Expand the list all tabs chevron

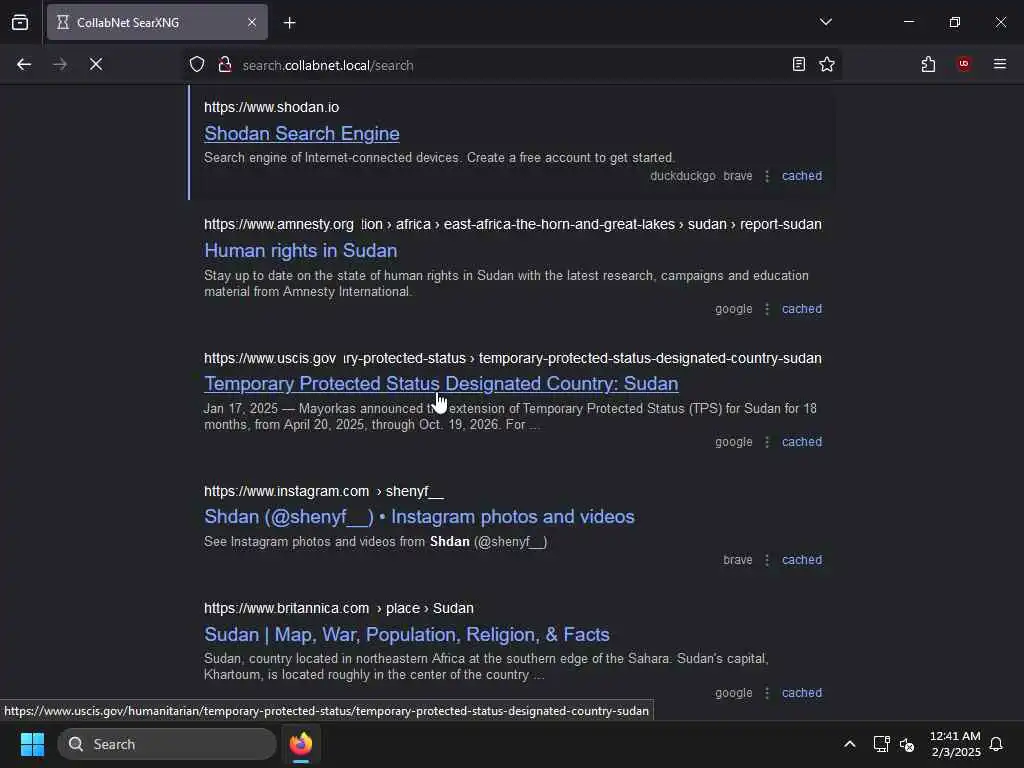[x=825, y=22]
